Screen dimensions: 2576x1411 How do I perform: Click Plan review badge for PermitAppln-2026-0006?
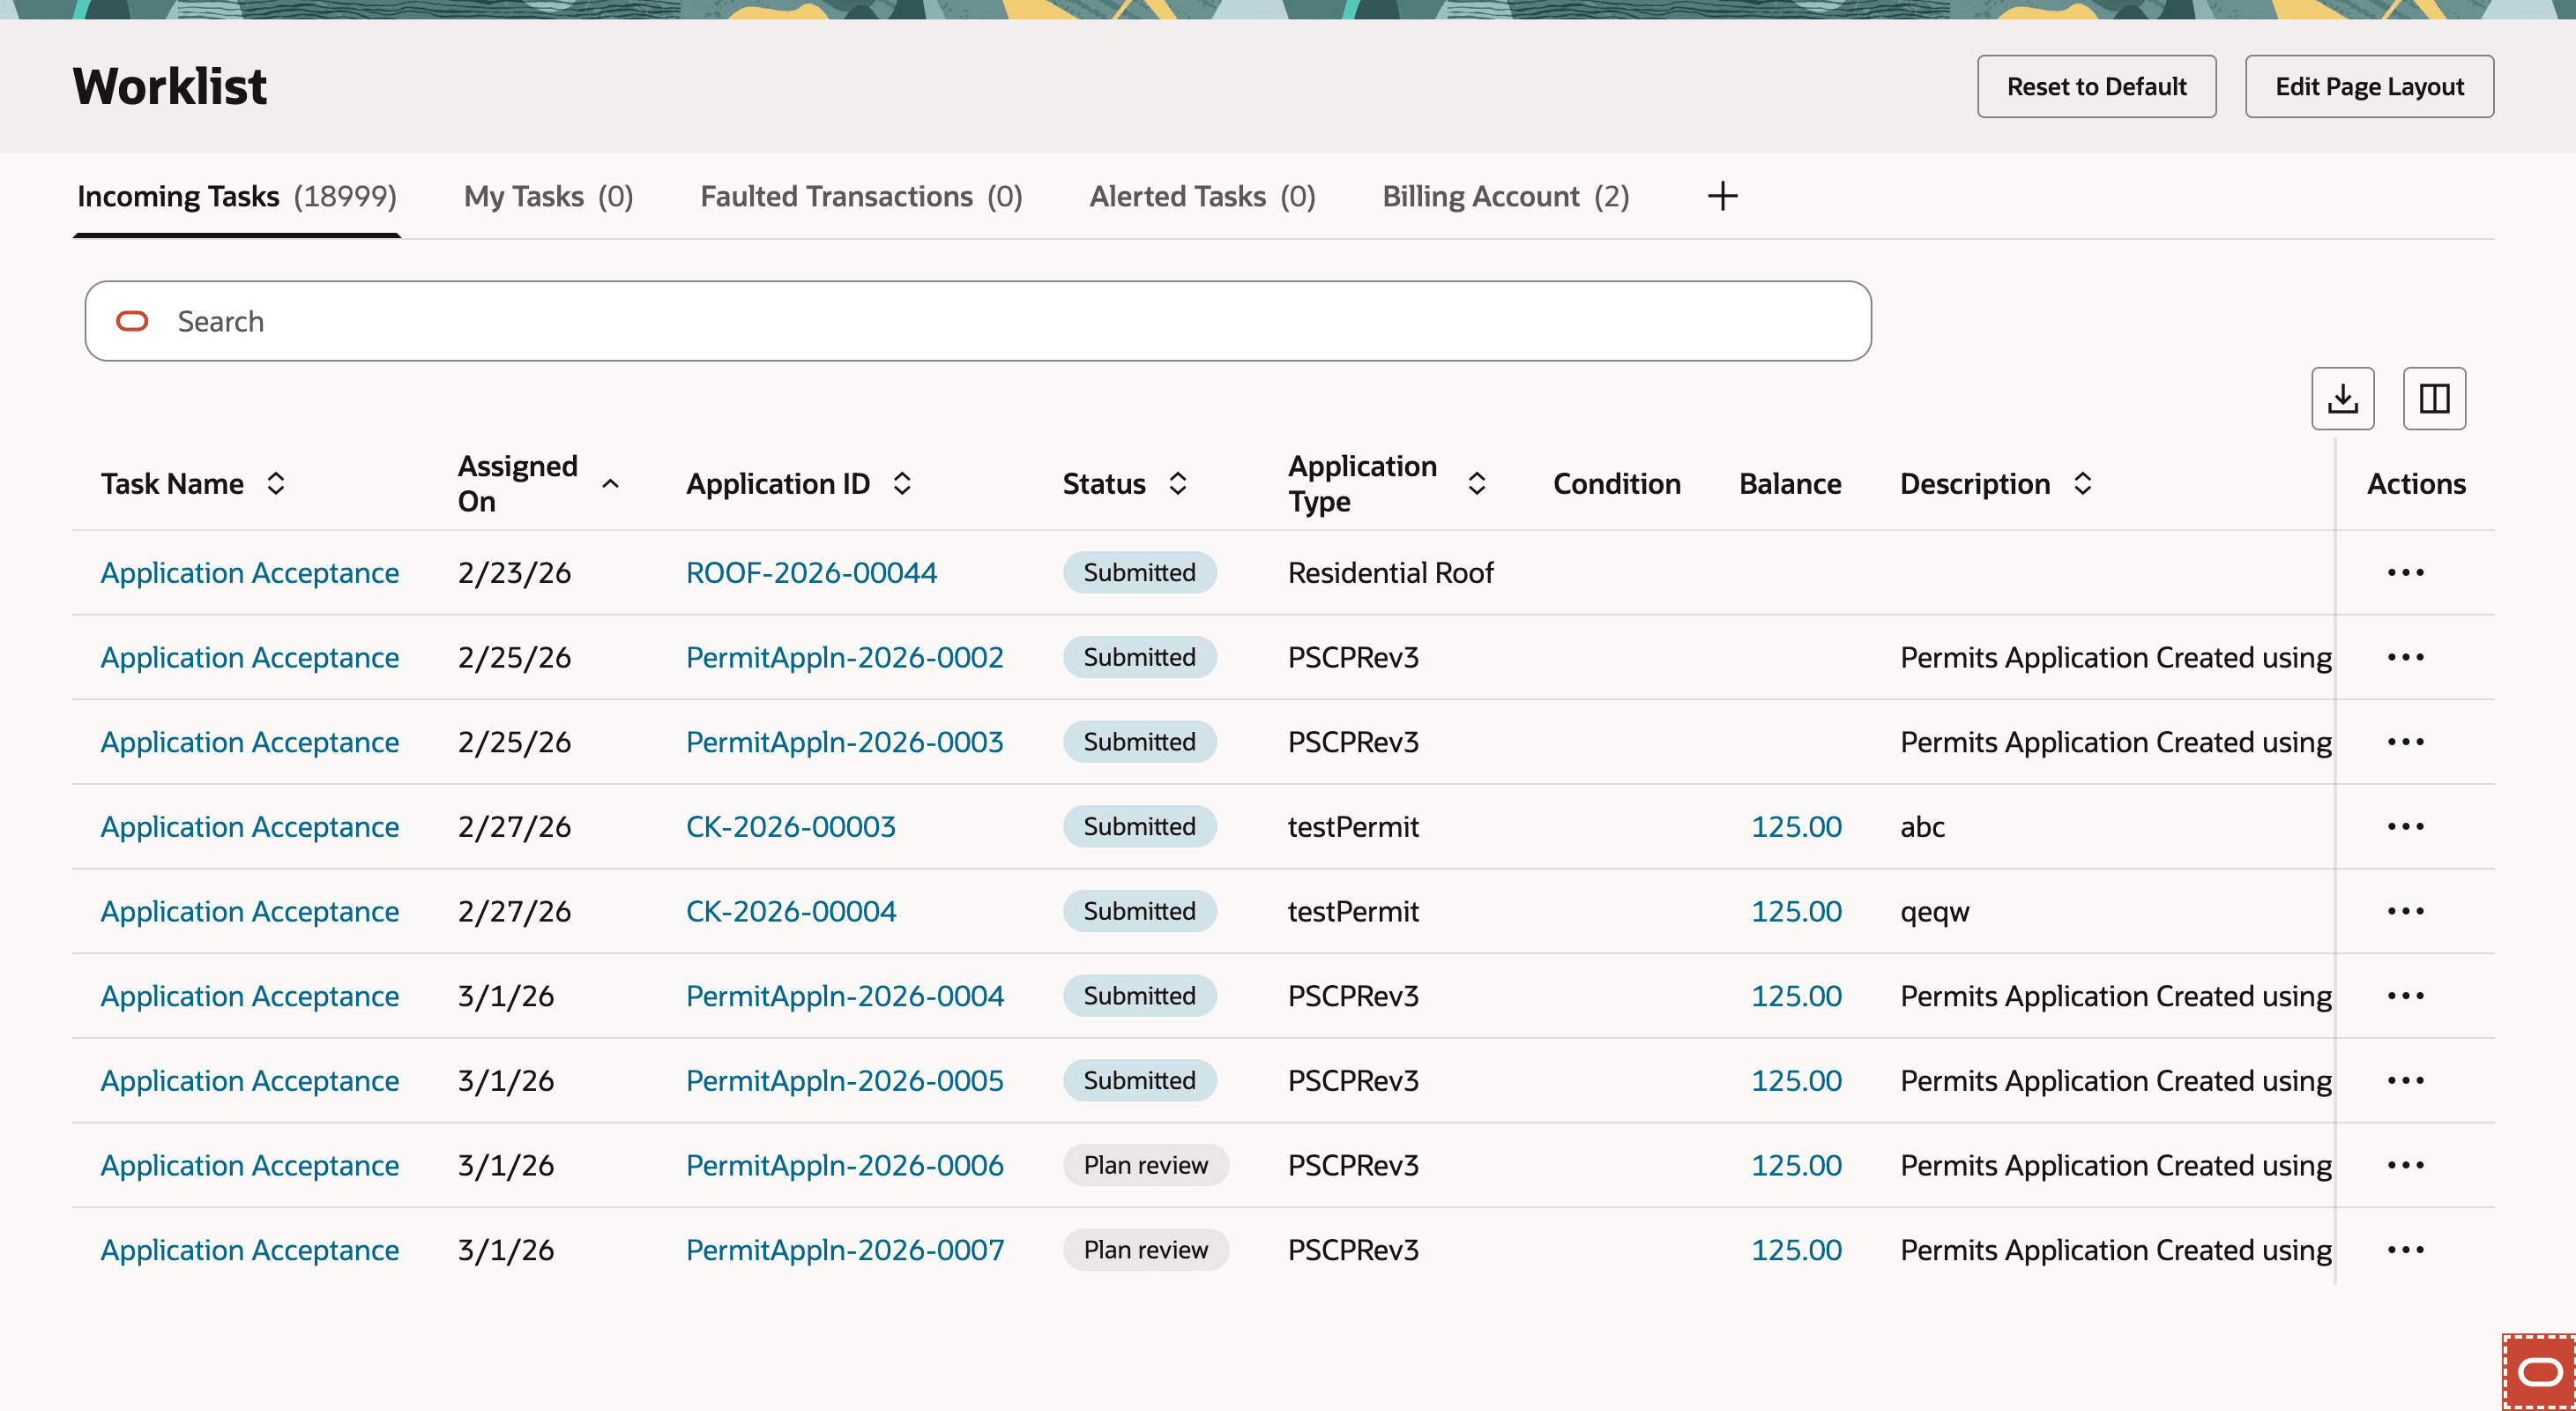(x=1145, y=1165)
